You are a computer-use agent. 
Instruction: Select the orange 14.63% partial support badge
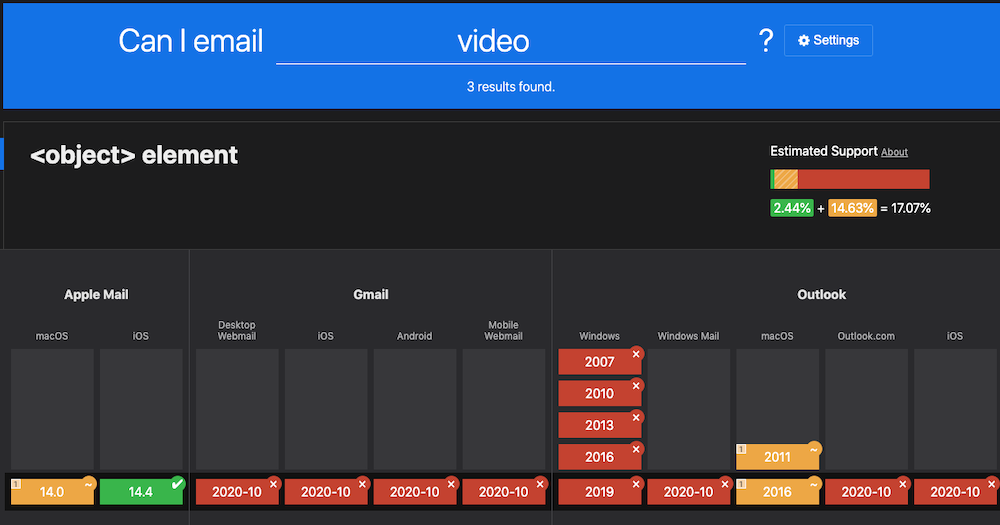852,208
